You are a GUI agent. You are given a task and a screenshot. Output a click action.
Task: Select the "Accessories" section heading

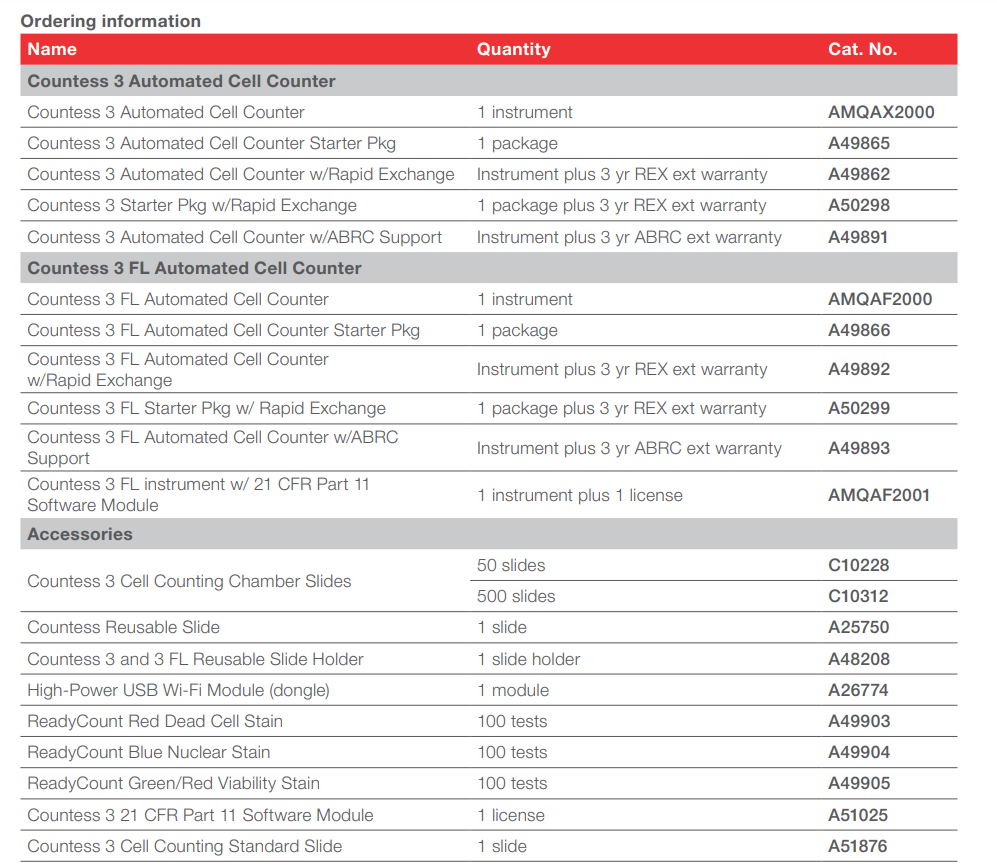80,534
